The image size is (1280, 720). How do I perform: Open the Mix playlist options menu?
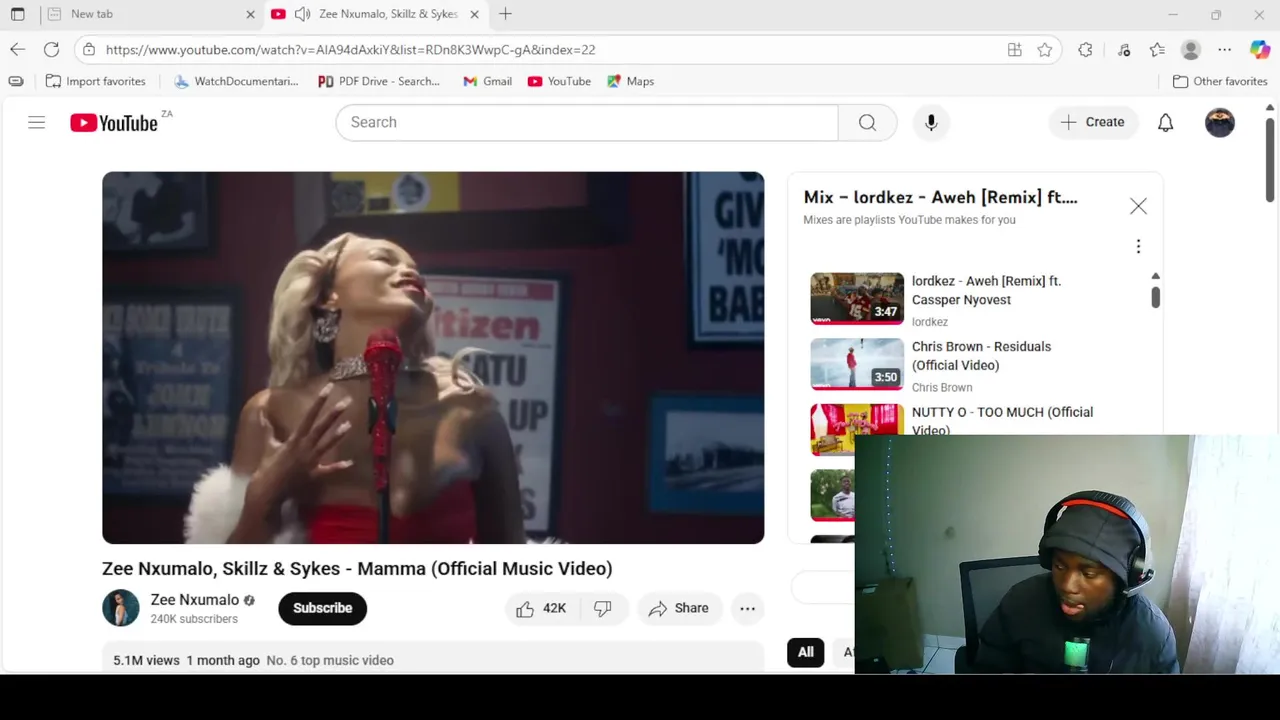pyautogui.click(x=1138, y=246)
